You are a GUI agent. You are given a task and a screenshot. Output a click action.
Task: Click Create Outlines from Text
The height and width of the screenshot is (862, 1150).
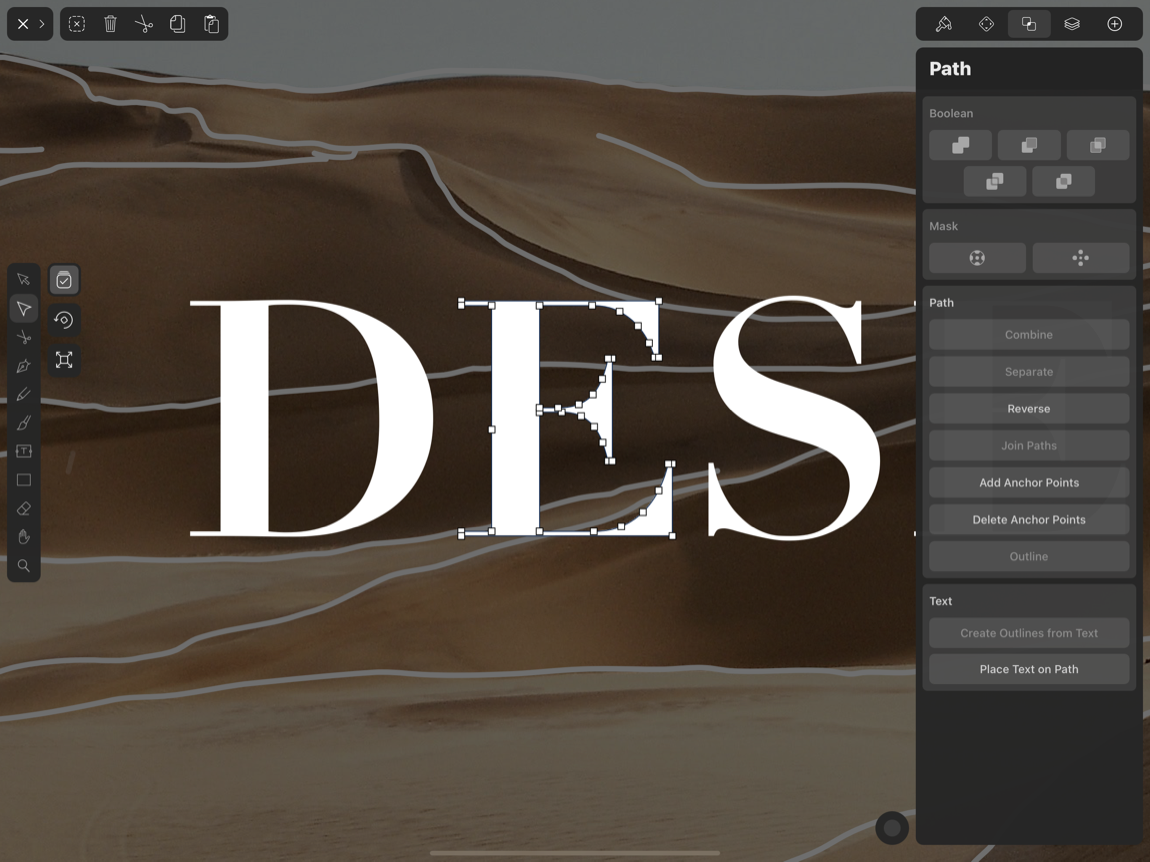1029,632
